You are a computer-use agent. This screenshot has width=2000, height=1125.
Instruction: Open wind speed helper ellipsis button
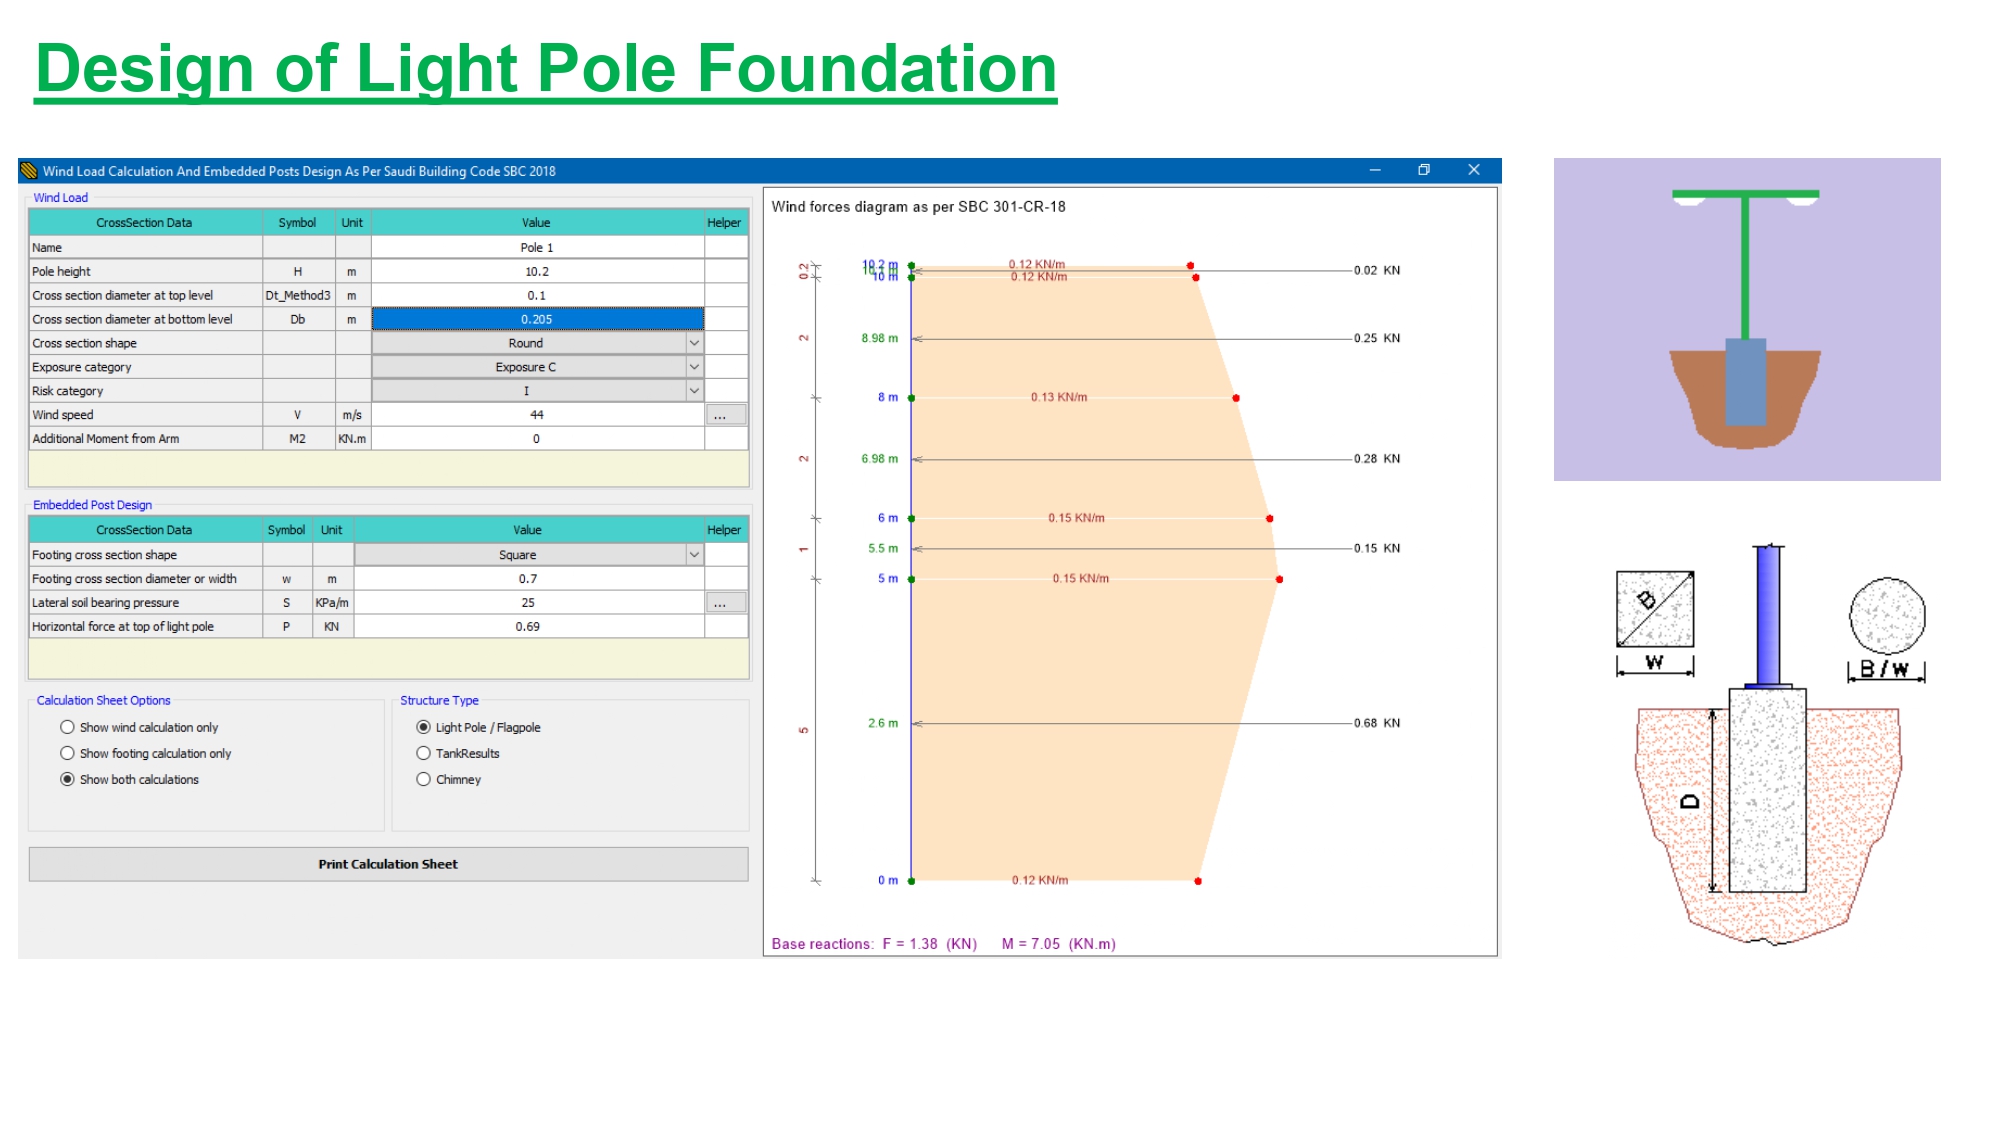[725, 415]
